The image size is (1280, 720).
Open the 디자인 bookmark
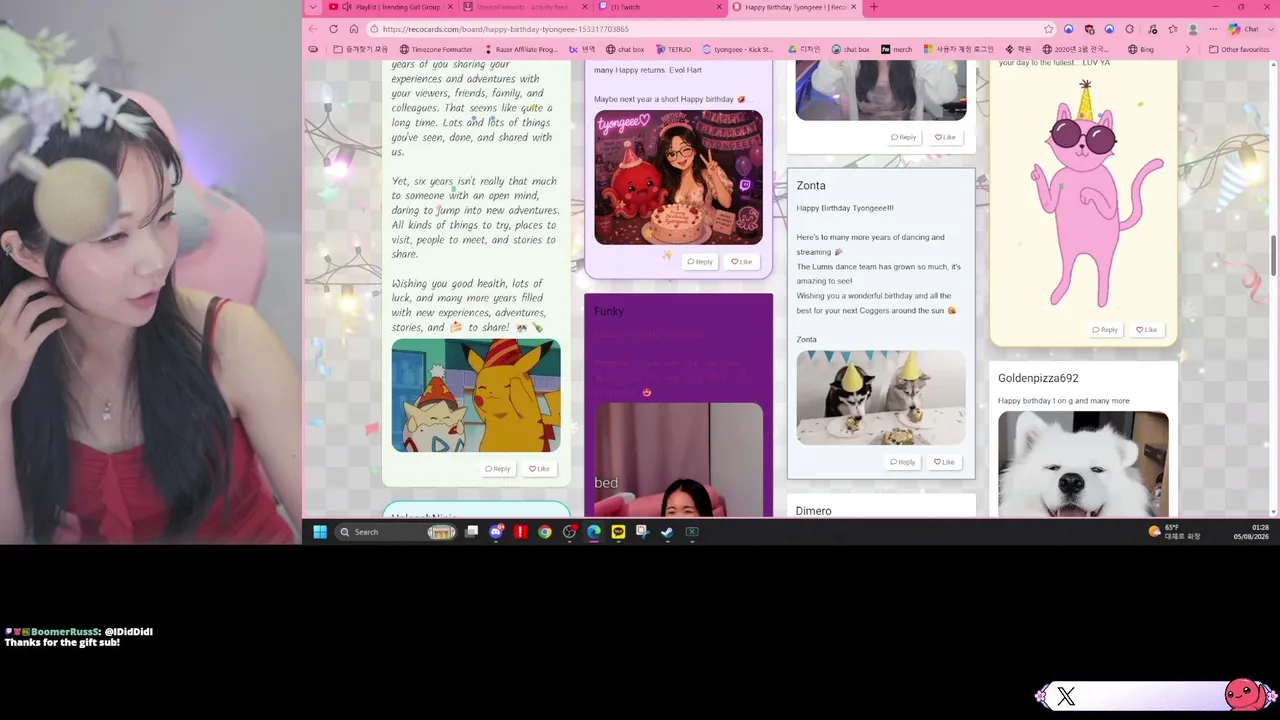[x=803, y=49]
